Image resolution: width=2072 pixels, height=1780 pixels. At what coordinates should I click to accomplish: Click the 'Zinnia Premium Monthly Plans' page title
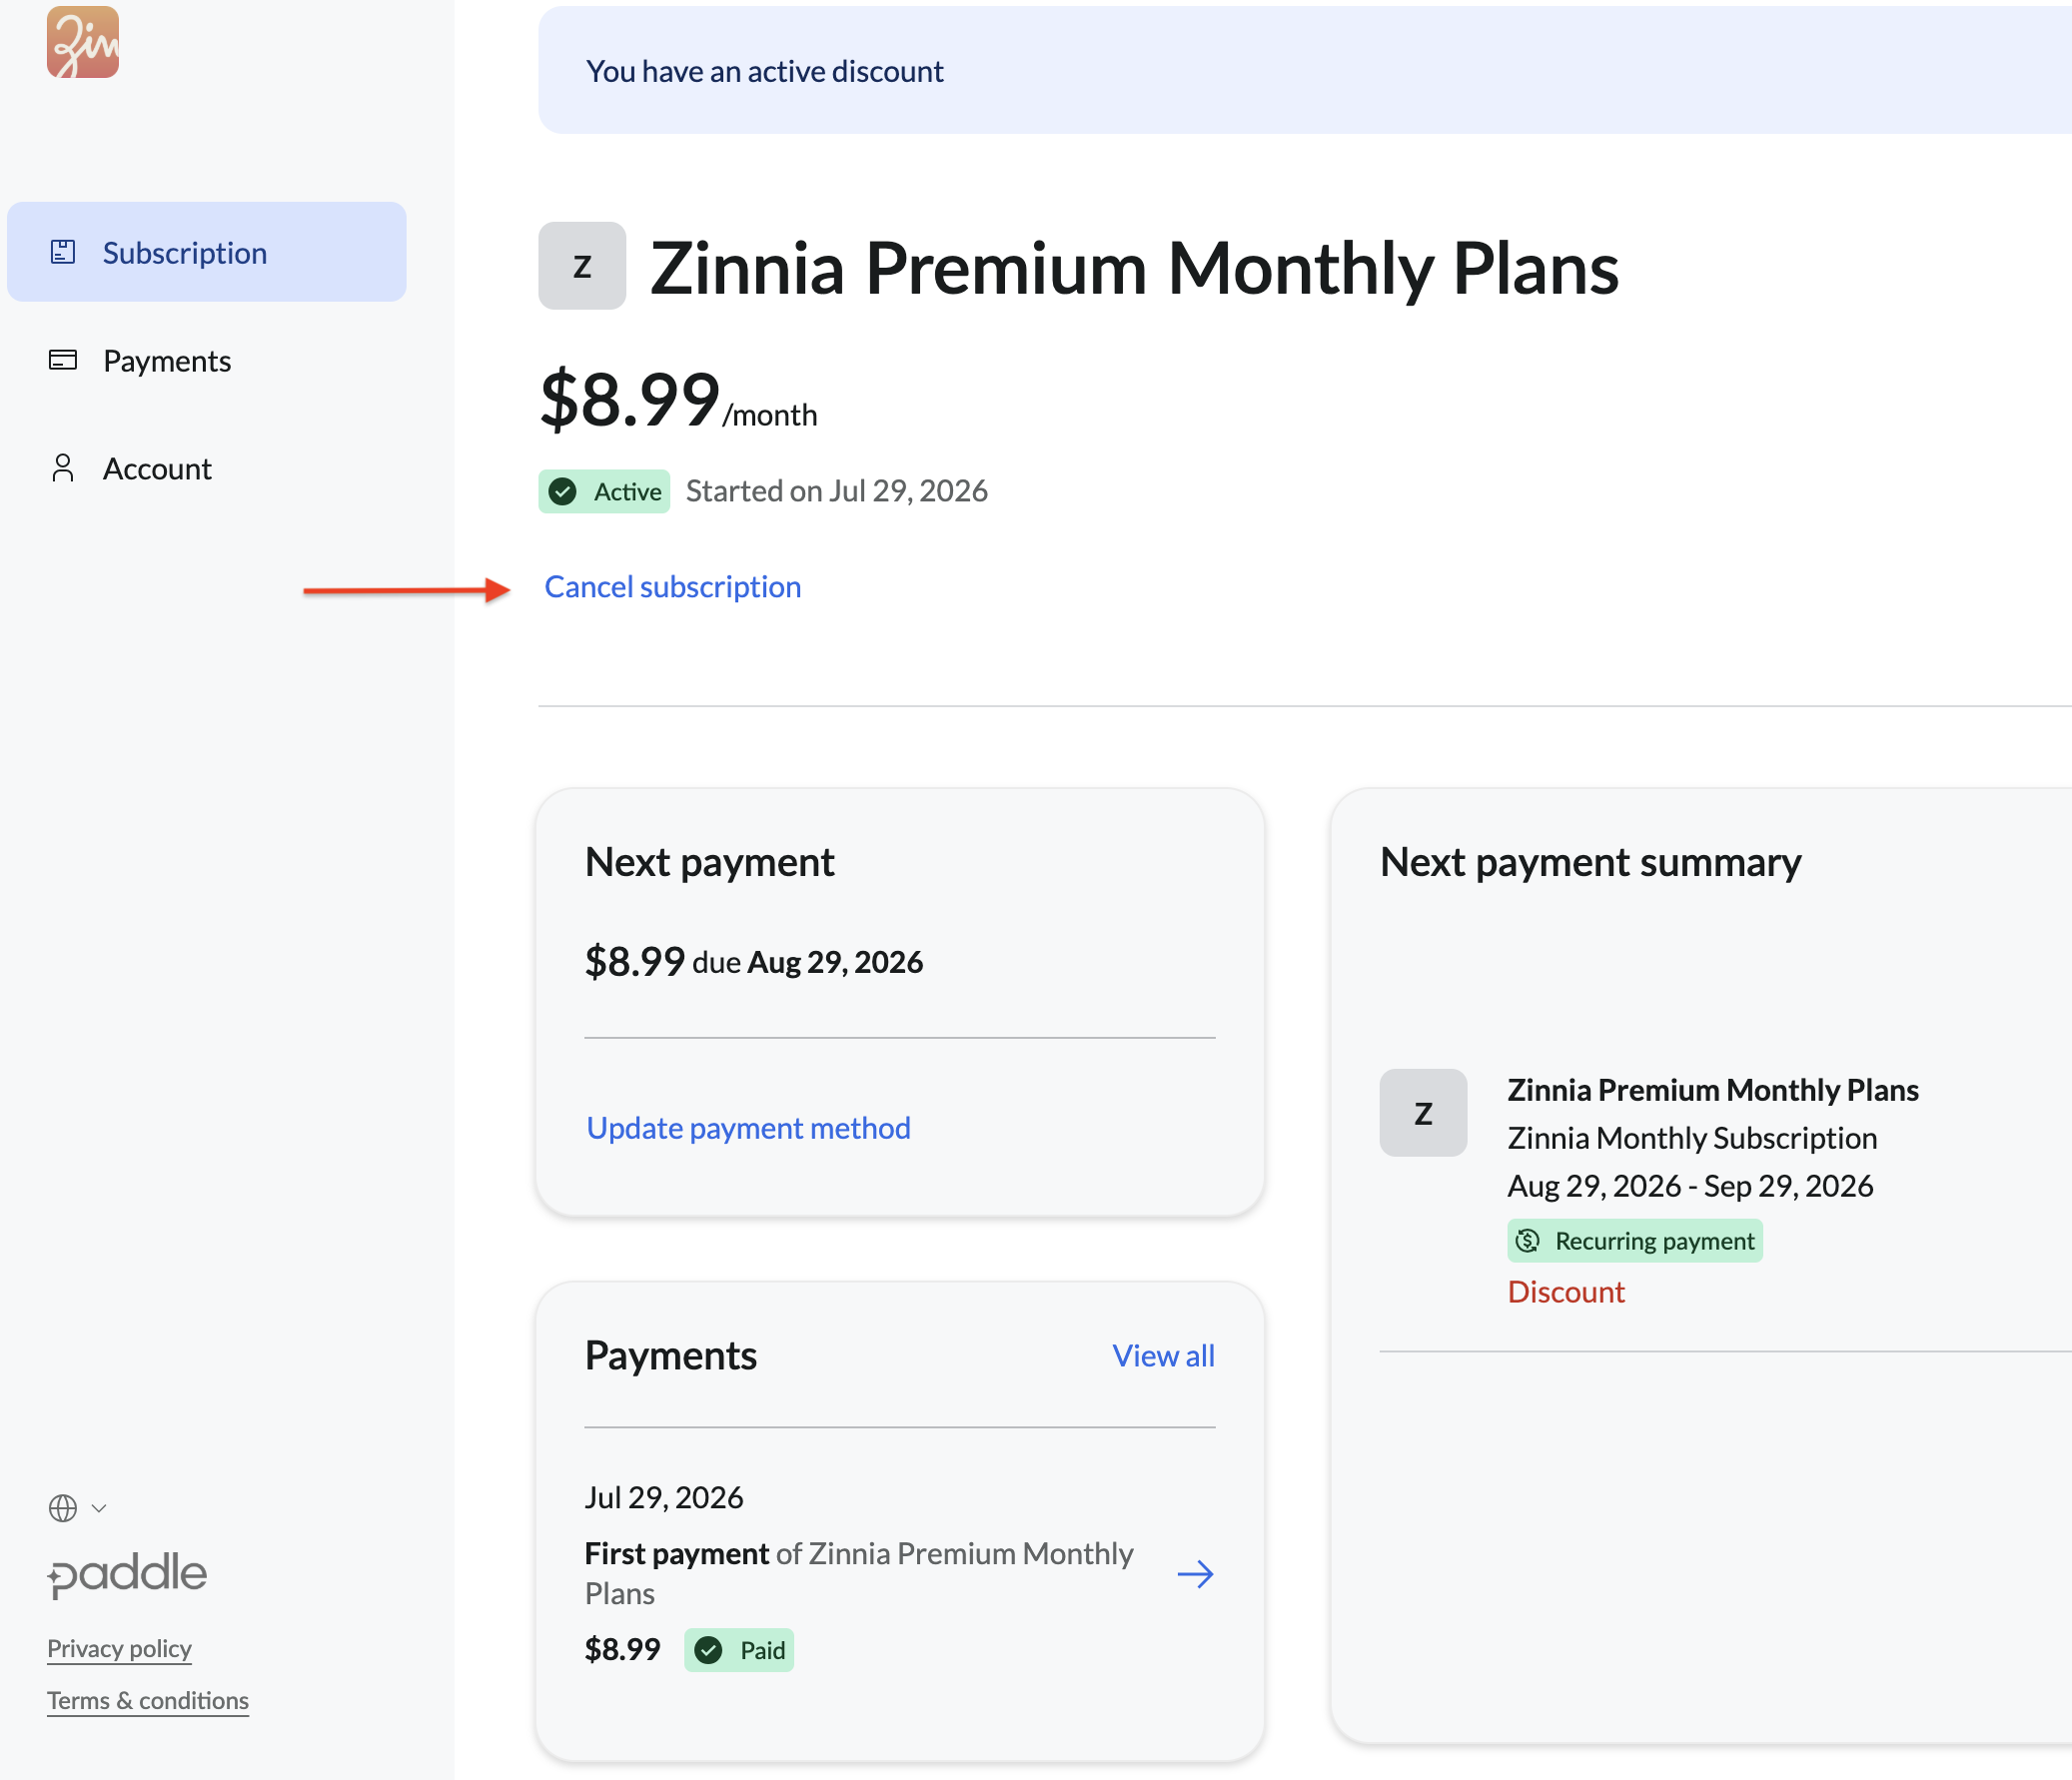click(1134, 268)
